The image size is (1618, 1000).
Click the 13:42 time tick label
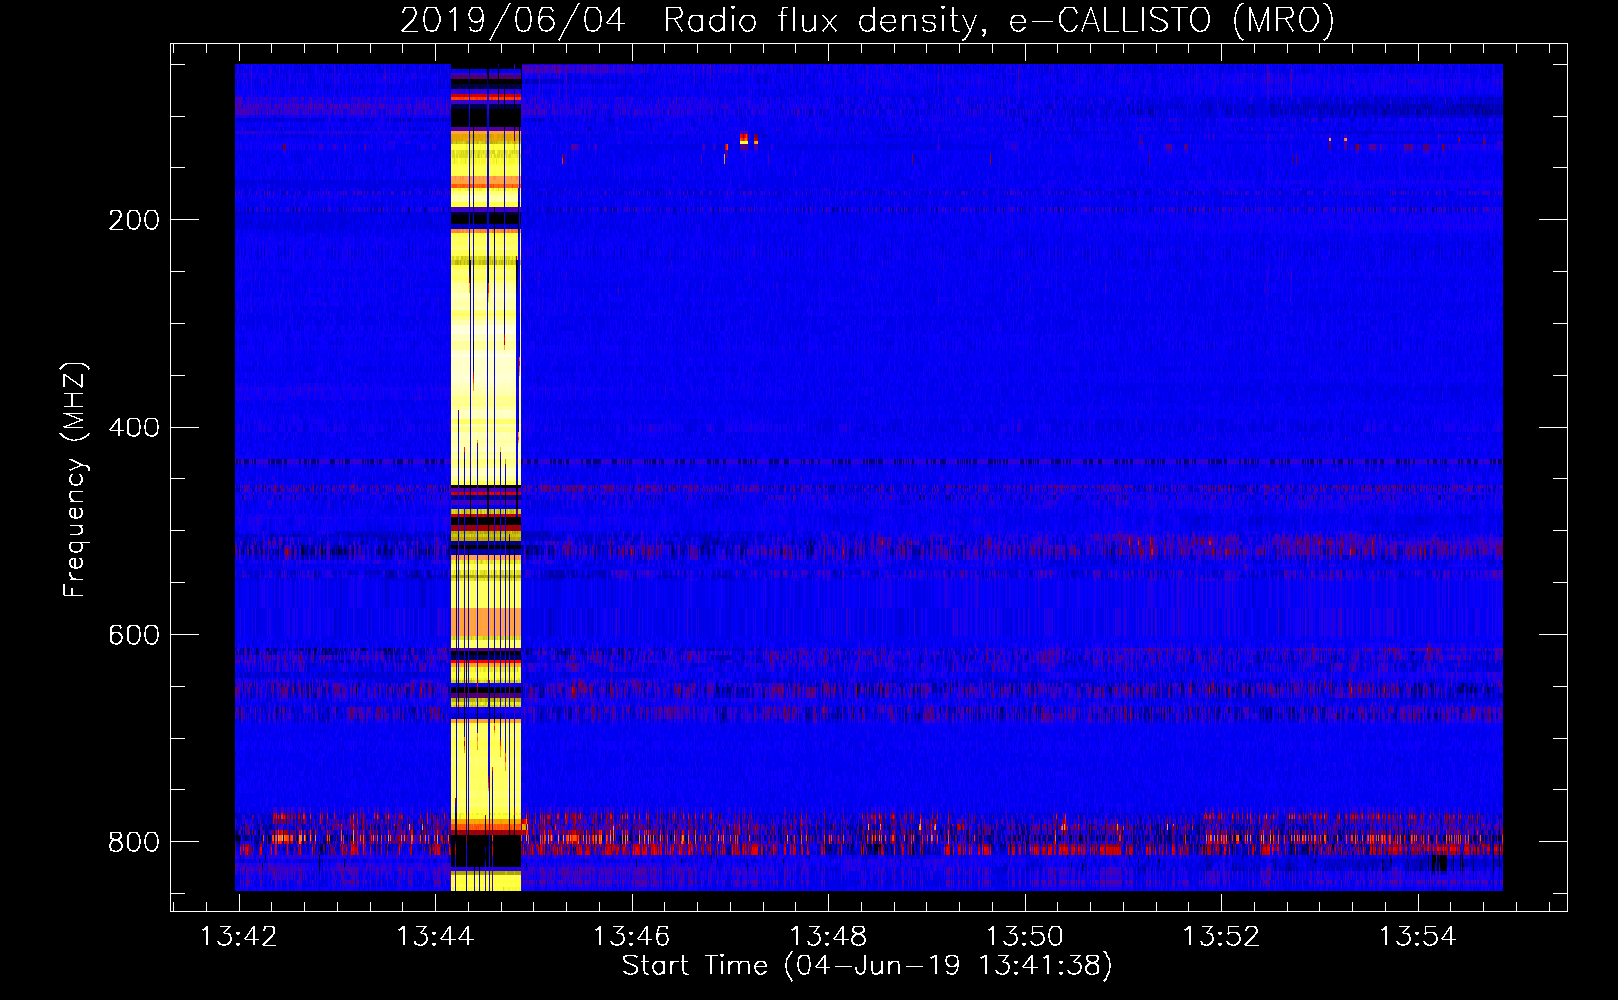click(238, 937)
